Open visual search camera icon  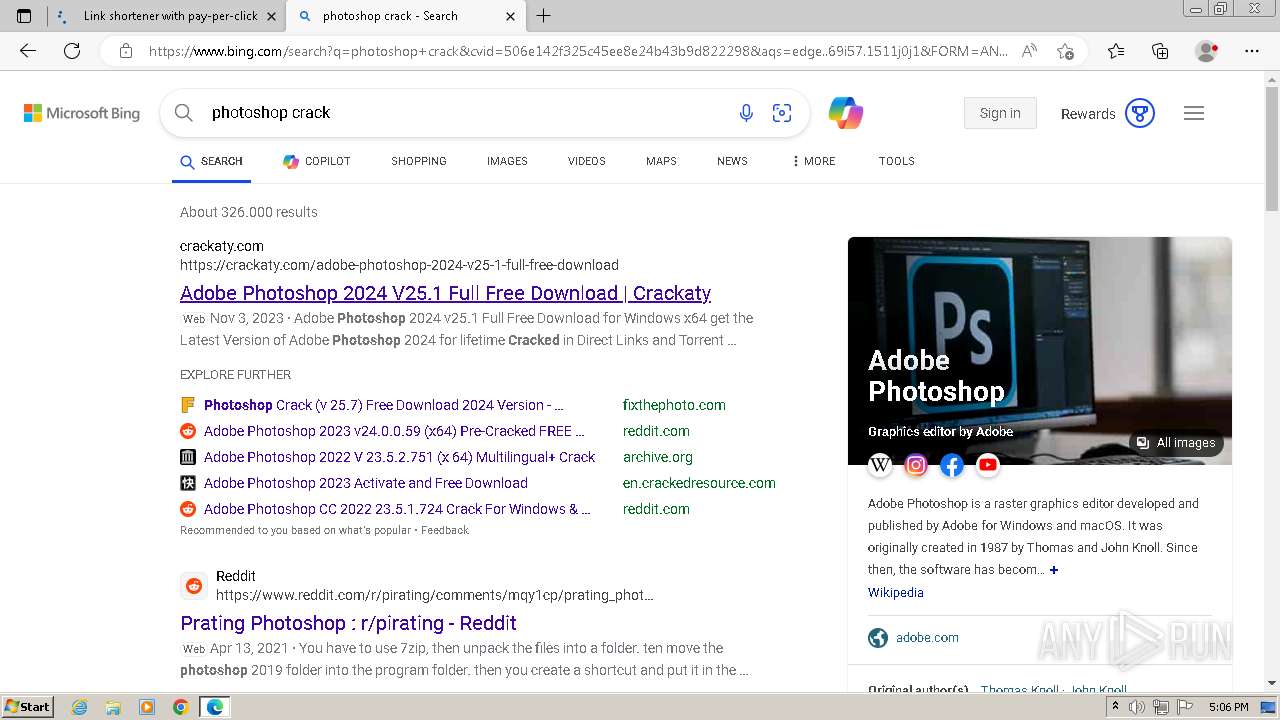[782, 113]
